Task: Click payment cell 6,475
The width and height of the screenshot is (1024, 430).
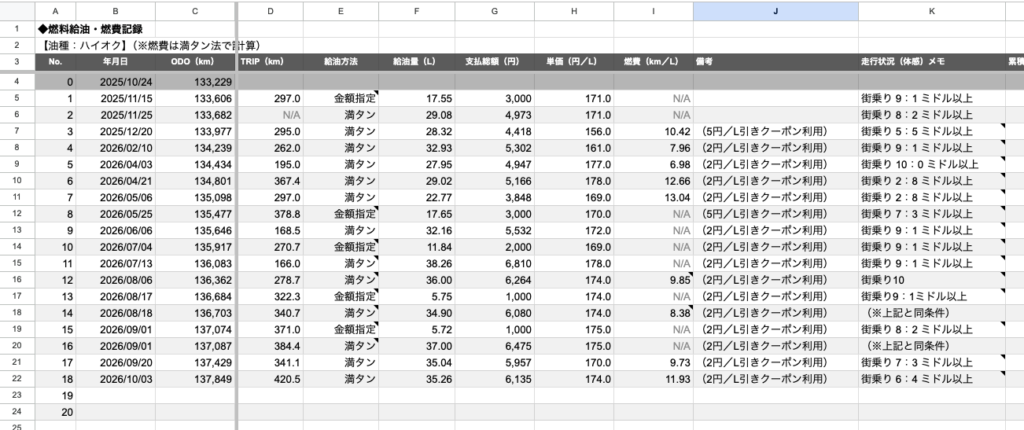Action: click(x=494, y=346)
